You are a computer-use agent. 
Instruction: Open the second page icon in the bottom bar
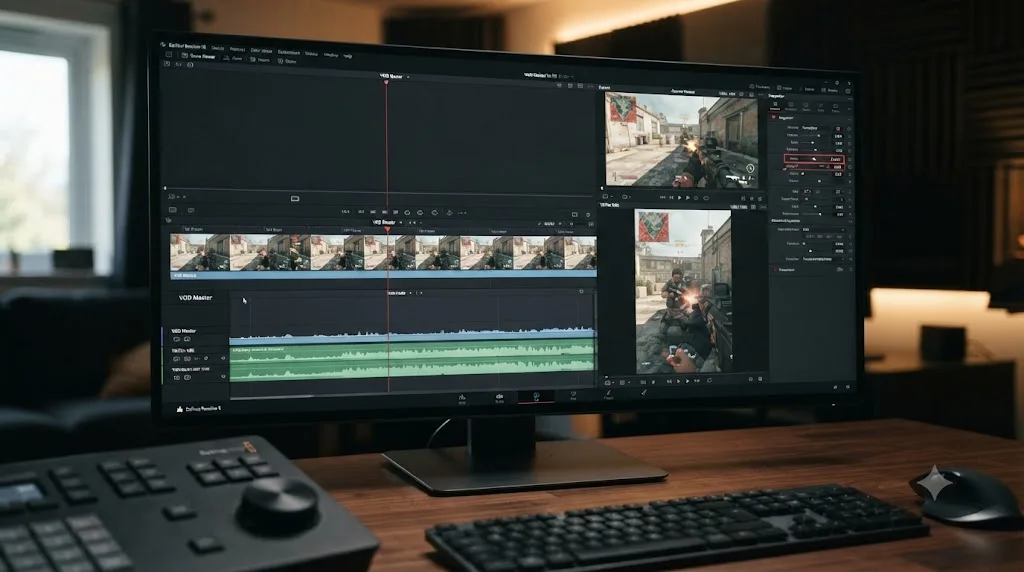tap(500, 397)
